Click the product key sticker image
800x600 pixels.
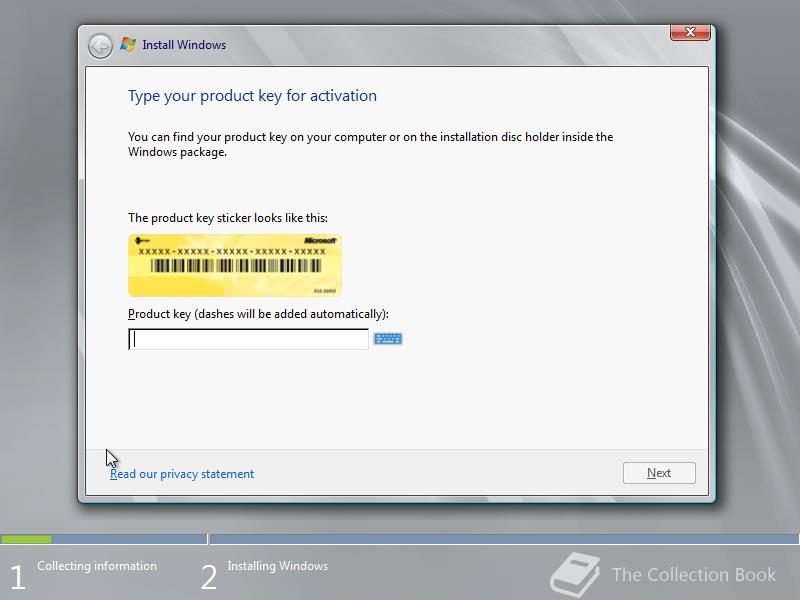tap(235, 265)
